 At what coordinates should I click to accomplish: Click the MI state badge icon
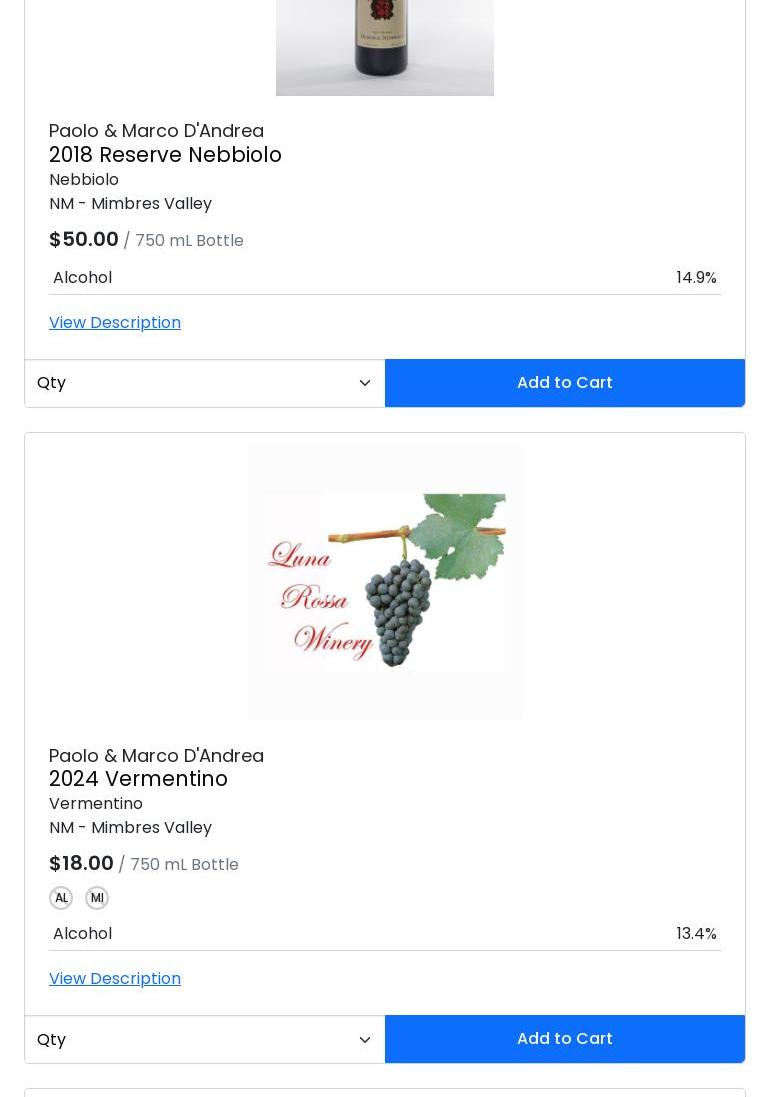click(97, 898)
